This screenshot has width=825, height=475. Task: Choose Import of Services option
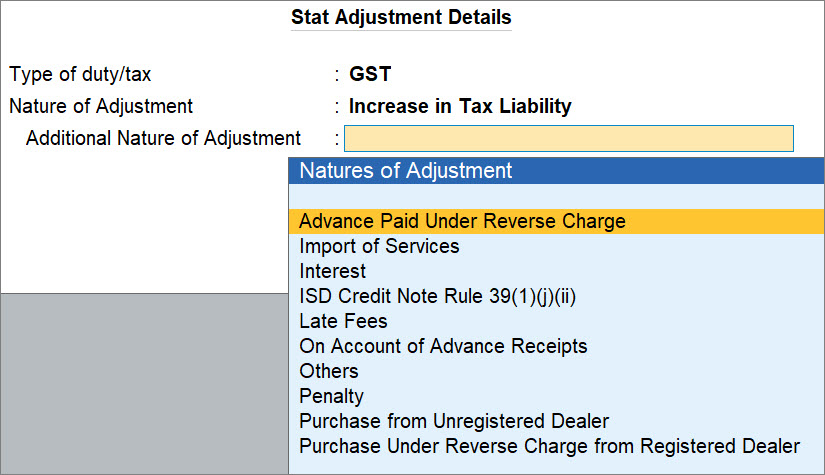click(556, 246)
